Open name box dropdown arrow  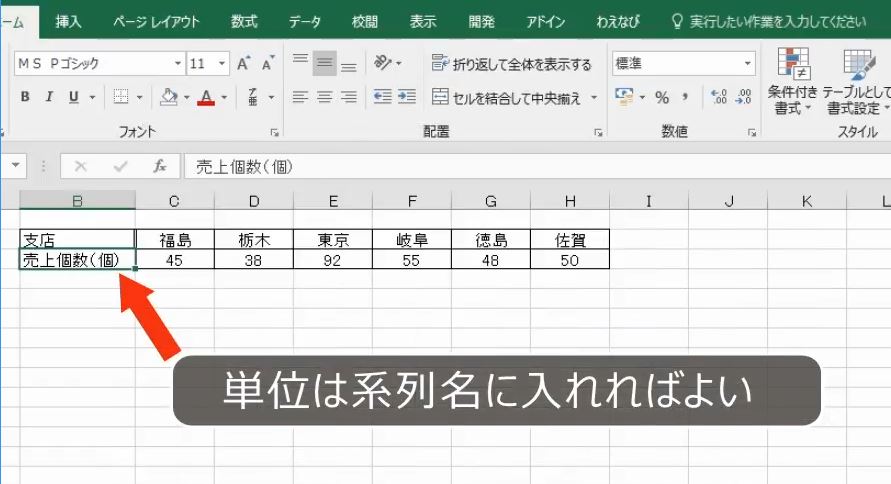[15, 166]
